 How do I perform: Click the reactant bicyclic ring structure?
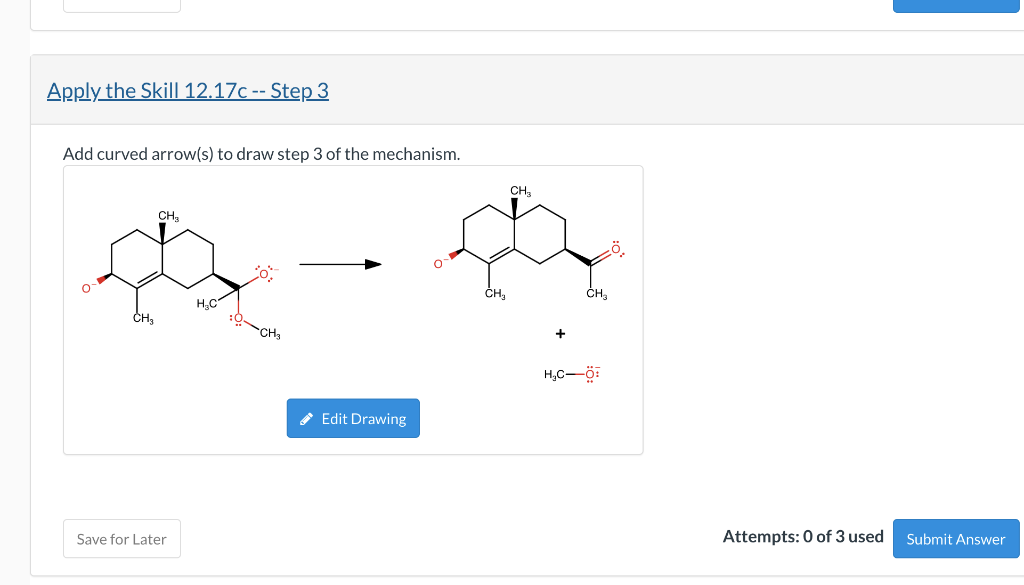[163, 259]
